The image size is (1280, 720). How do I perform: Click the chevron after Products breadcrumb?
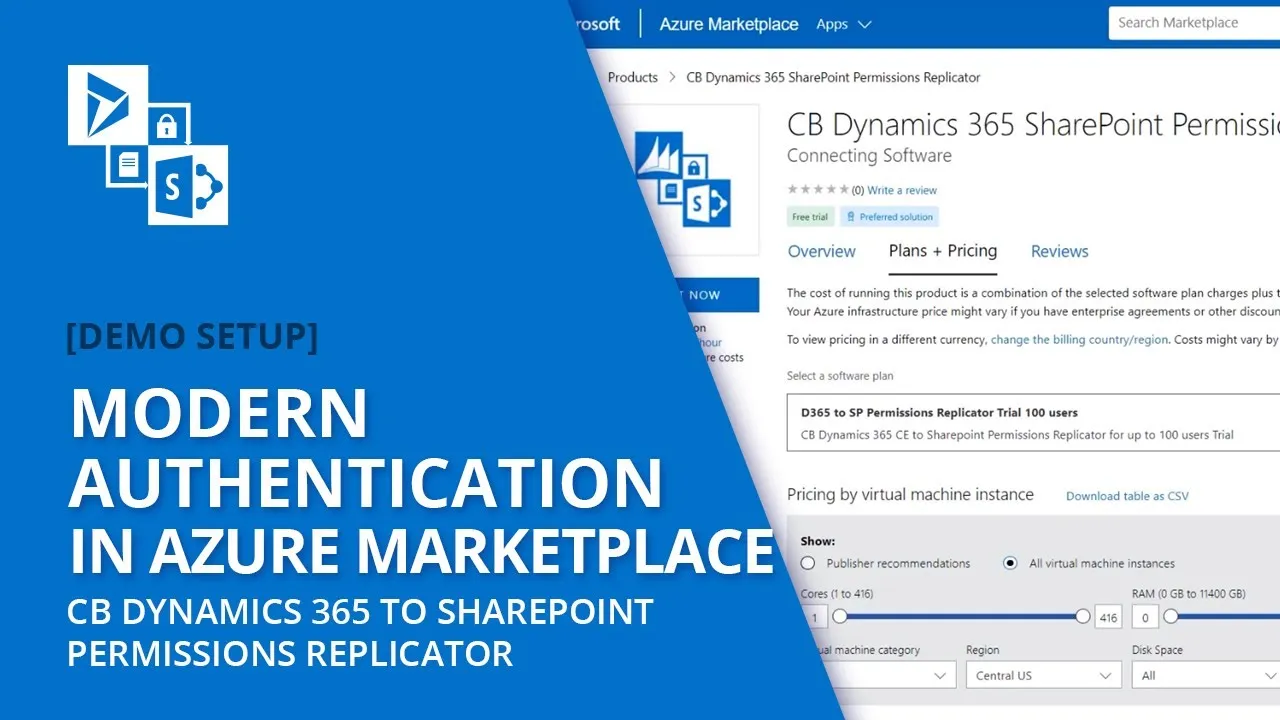tap(672, 77)
